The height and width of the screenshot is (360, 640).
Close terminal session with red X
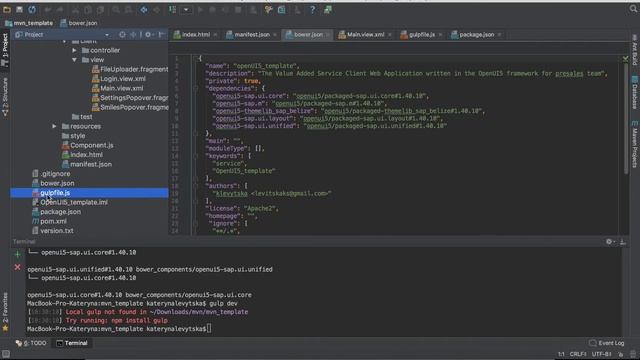click(x=17, y=267)
